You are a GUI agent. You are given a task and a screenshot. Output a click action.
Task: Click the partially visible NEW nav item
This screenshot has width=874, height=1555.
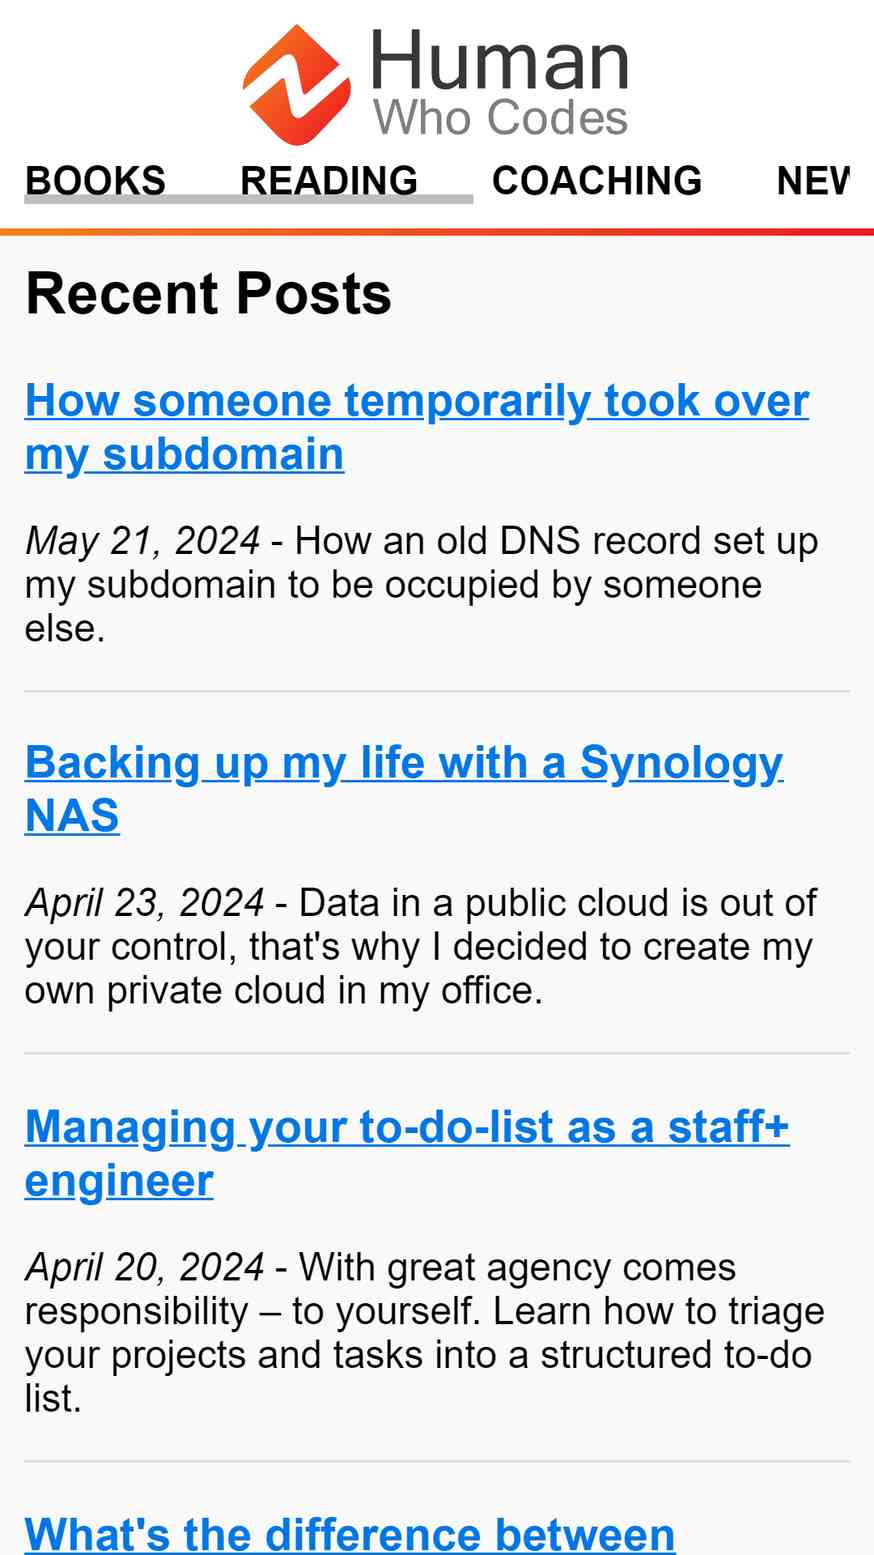click(x=813, y=181)
